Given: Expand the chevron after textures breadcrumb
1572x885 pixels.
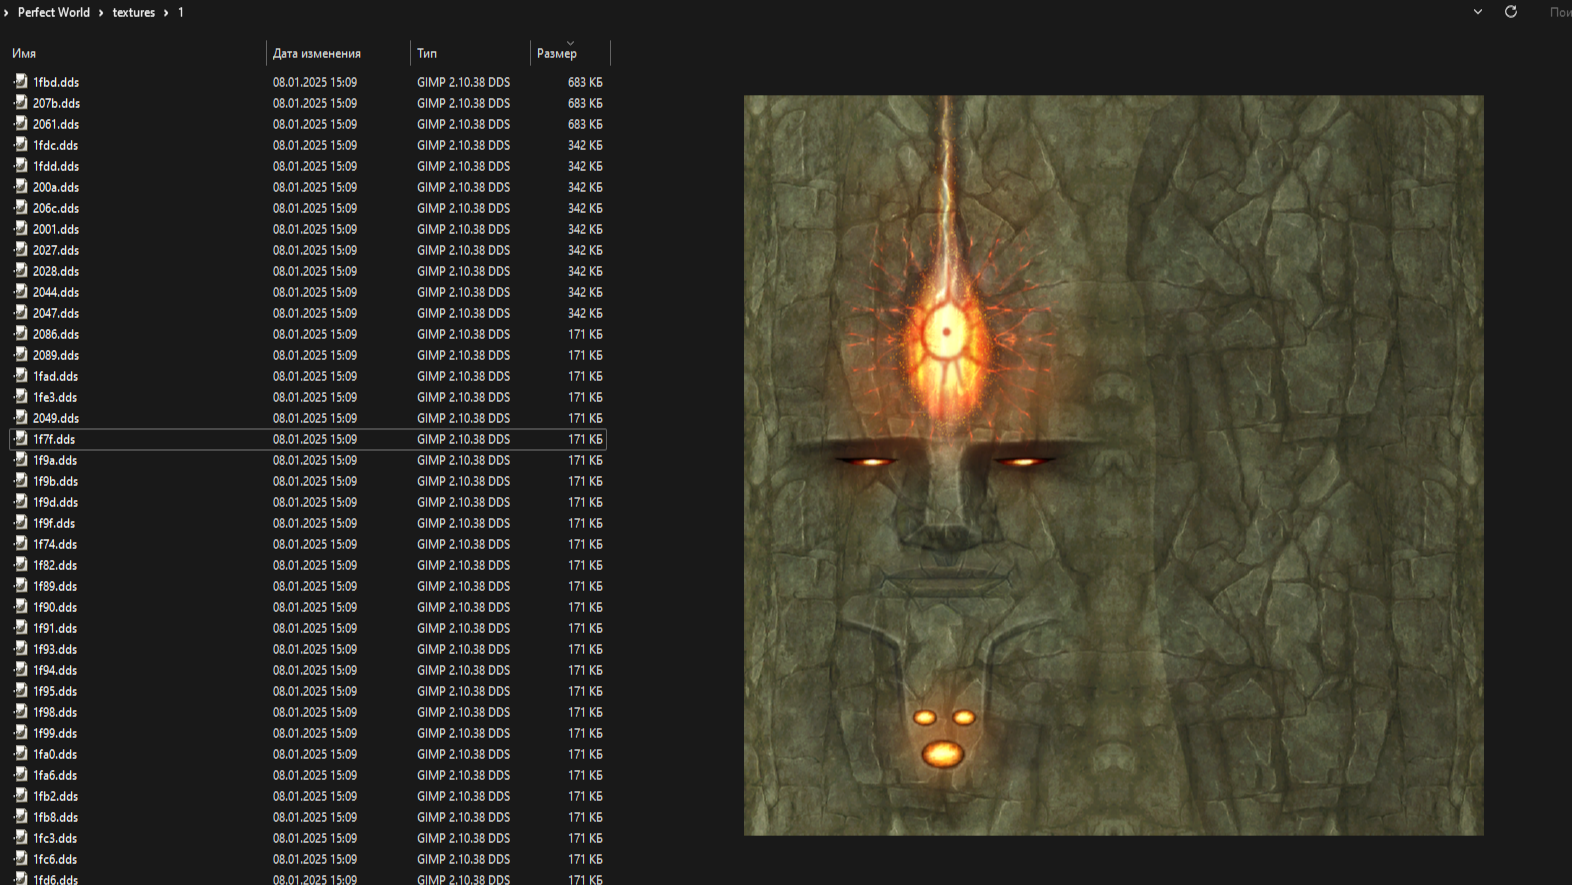Looking at the screenshot, I should 166,13.
